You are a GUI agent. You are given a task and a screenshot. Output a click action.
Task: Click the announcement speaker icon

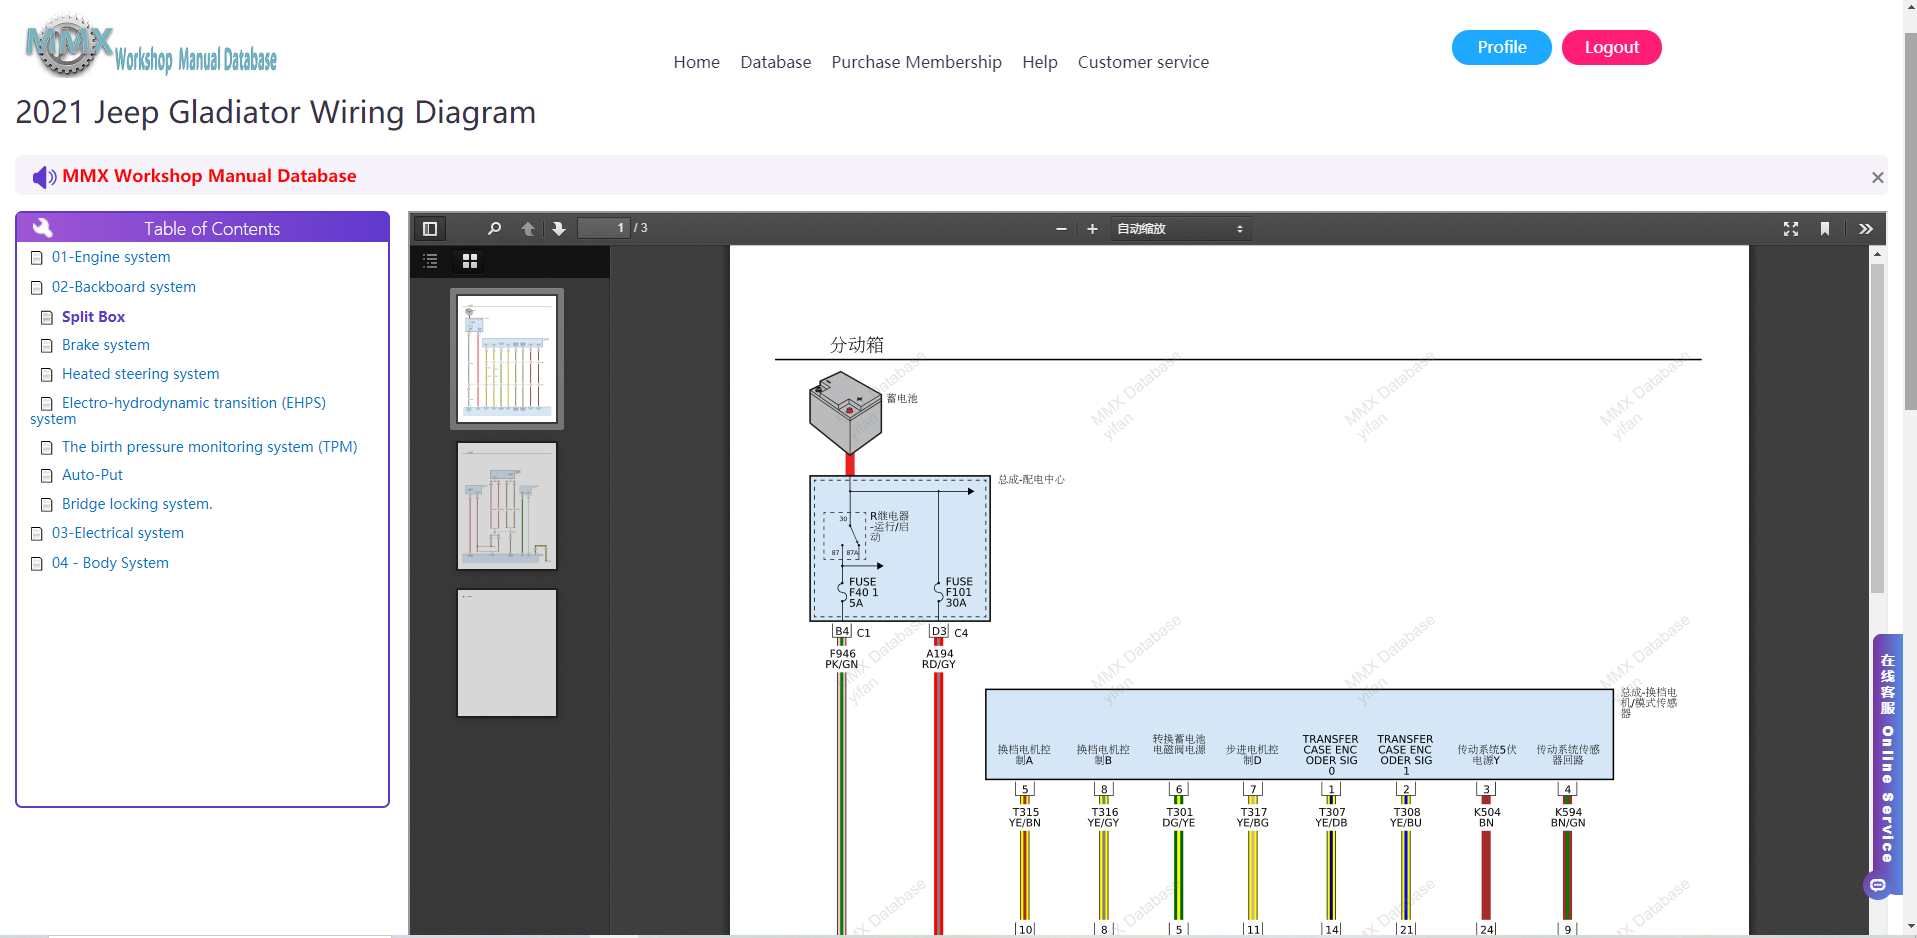[x=44, y=177]
